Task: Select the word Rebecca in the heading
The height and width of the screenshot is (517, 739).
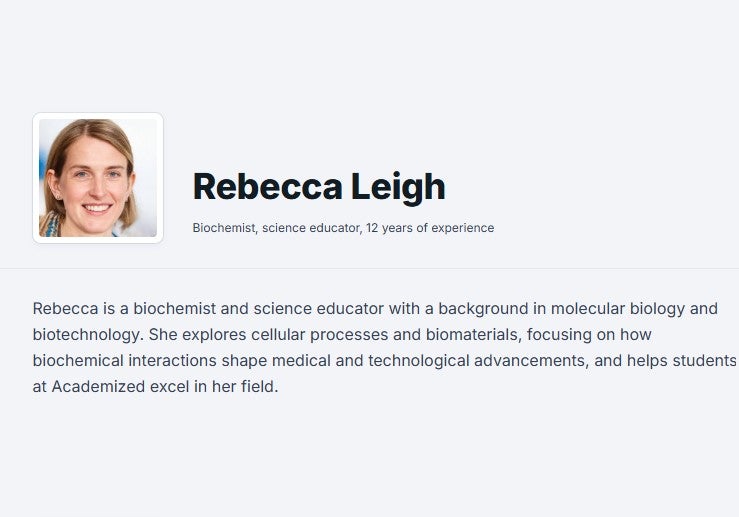Action: point(268,187)
